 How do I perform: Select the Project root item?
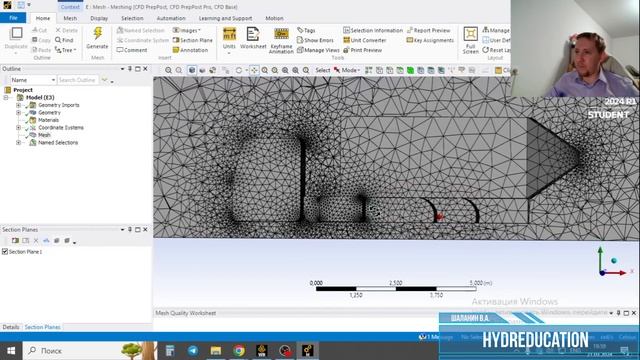click(23, 90)
